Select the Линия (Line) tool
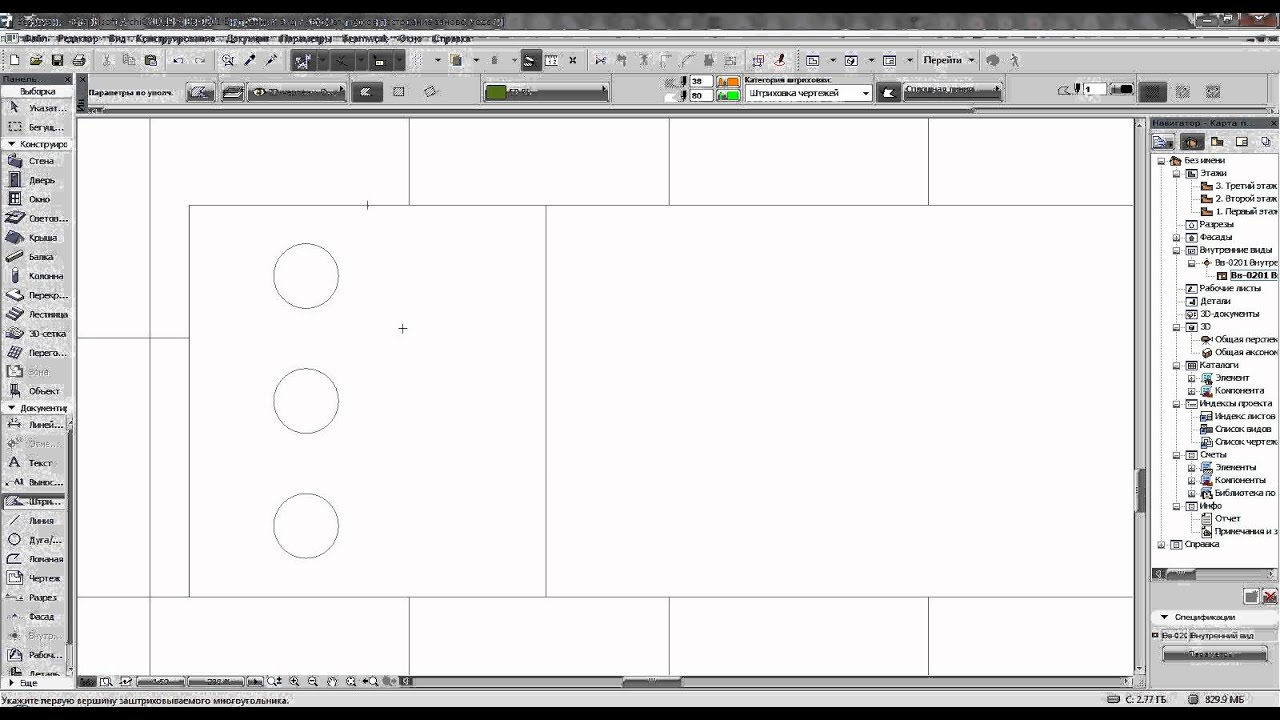 [35, 521]
